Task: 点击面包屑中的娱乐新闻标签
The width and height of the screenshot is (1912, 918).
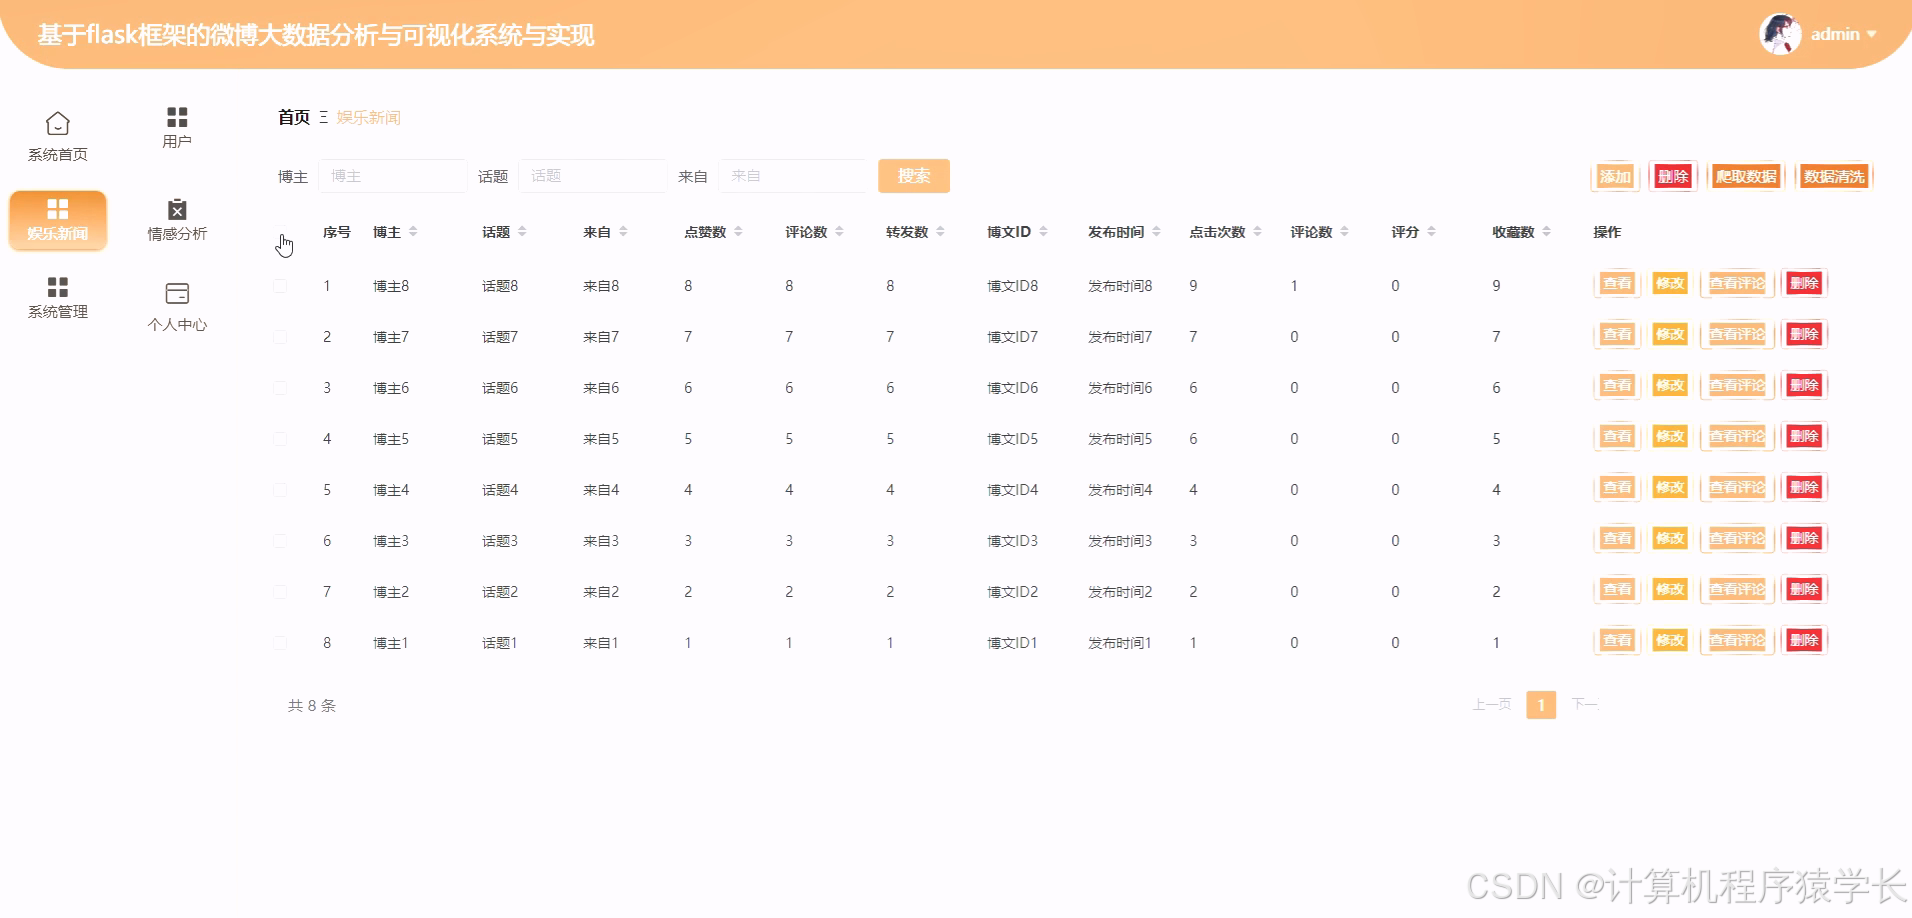Action: (x=367, y=117)
